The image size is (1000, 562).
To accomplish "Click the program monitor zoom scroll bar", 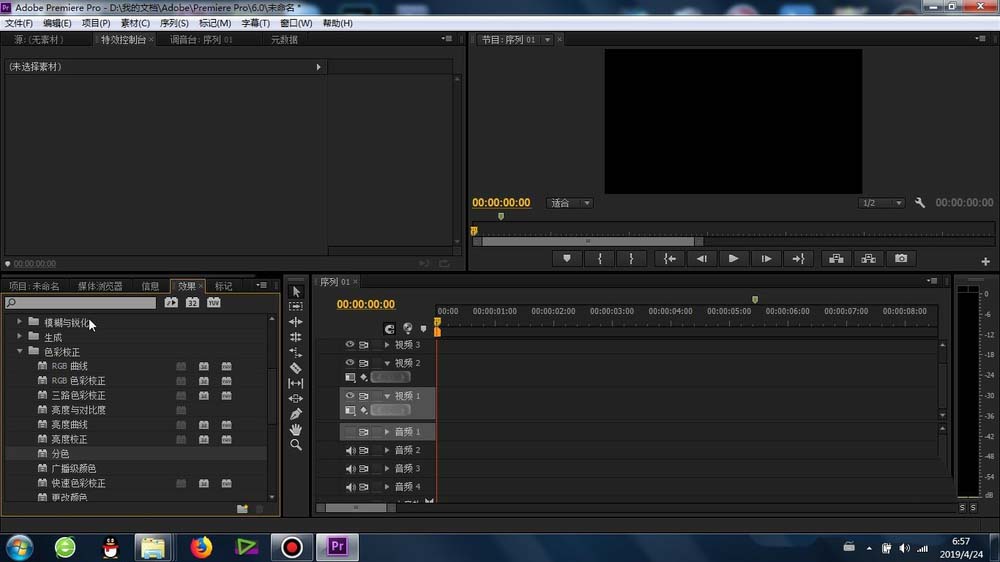I will (x=588, y=241).
